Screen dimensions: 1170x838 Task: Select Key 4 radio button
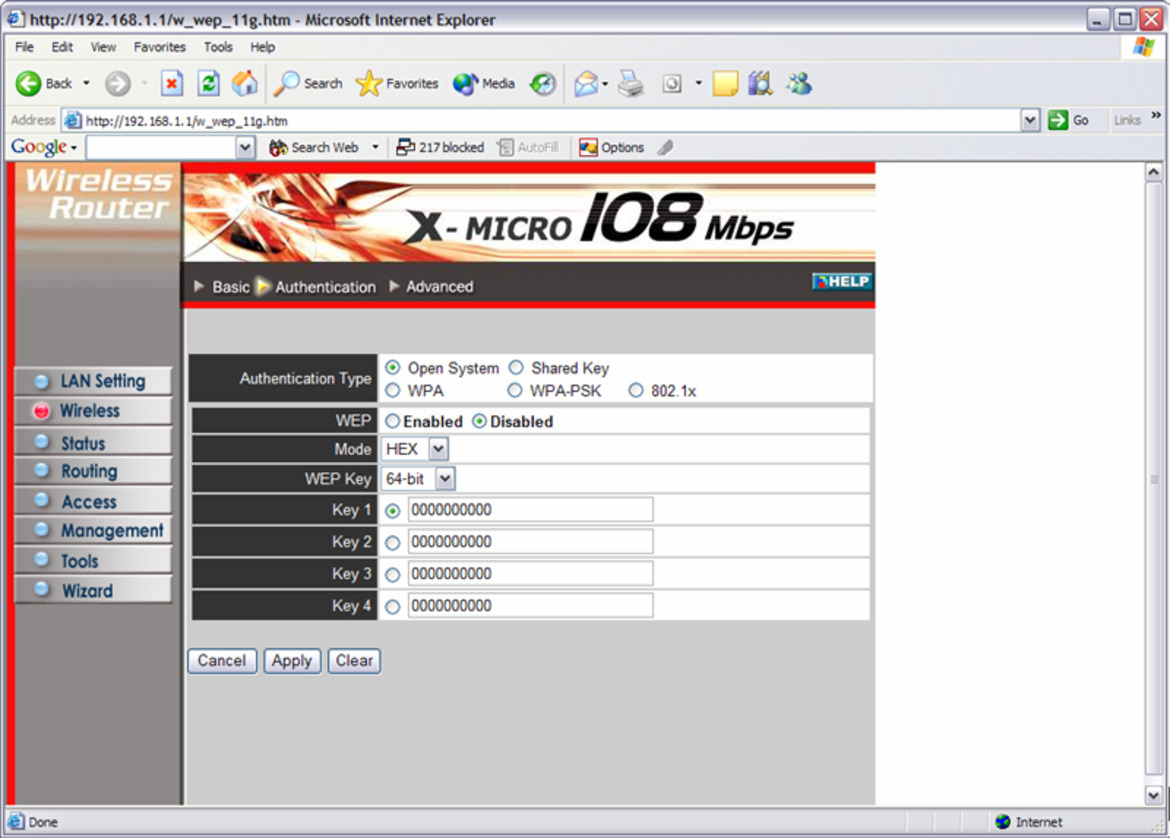pyautogui.click(x=392, y=607)
